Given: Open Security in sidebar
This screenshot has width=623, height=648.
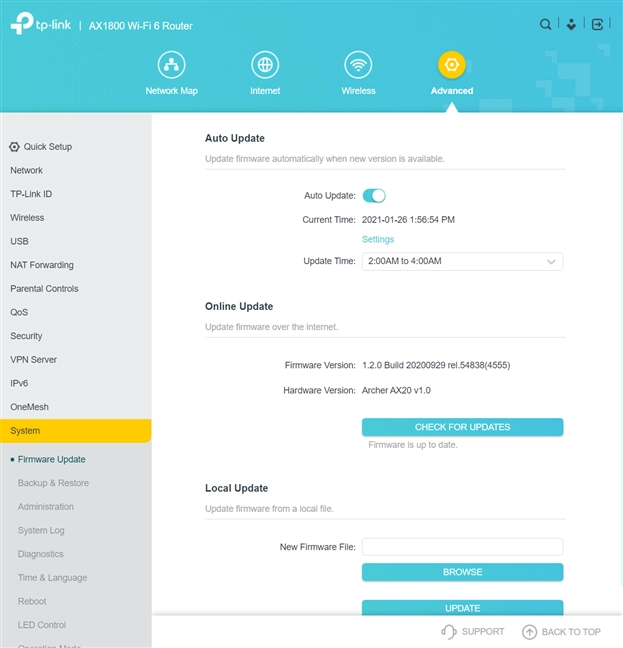Looking at the screenshot, I should [26, 336].
